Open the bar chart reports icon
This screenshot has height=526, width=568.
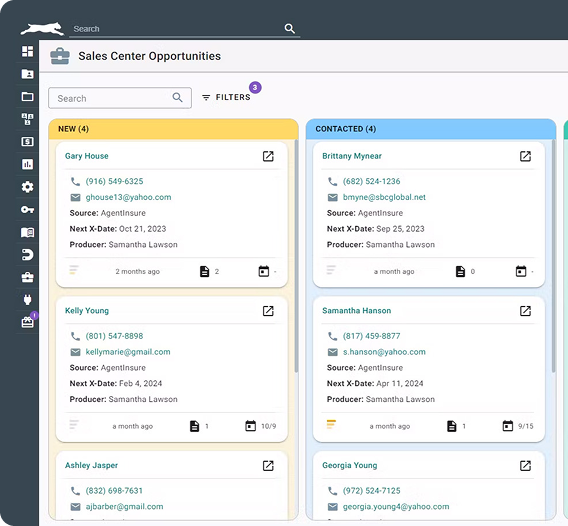pyautogui.click(x=28, y=164)
